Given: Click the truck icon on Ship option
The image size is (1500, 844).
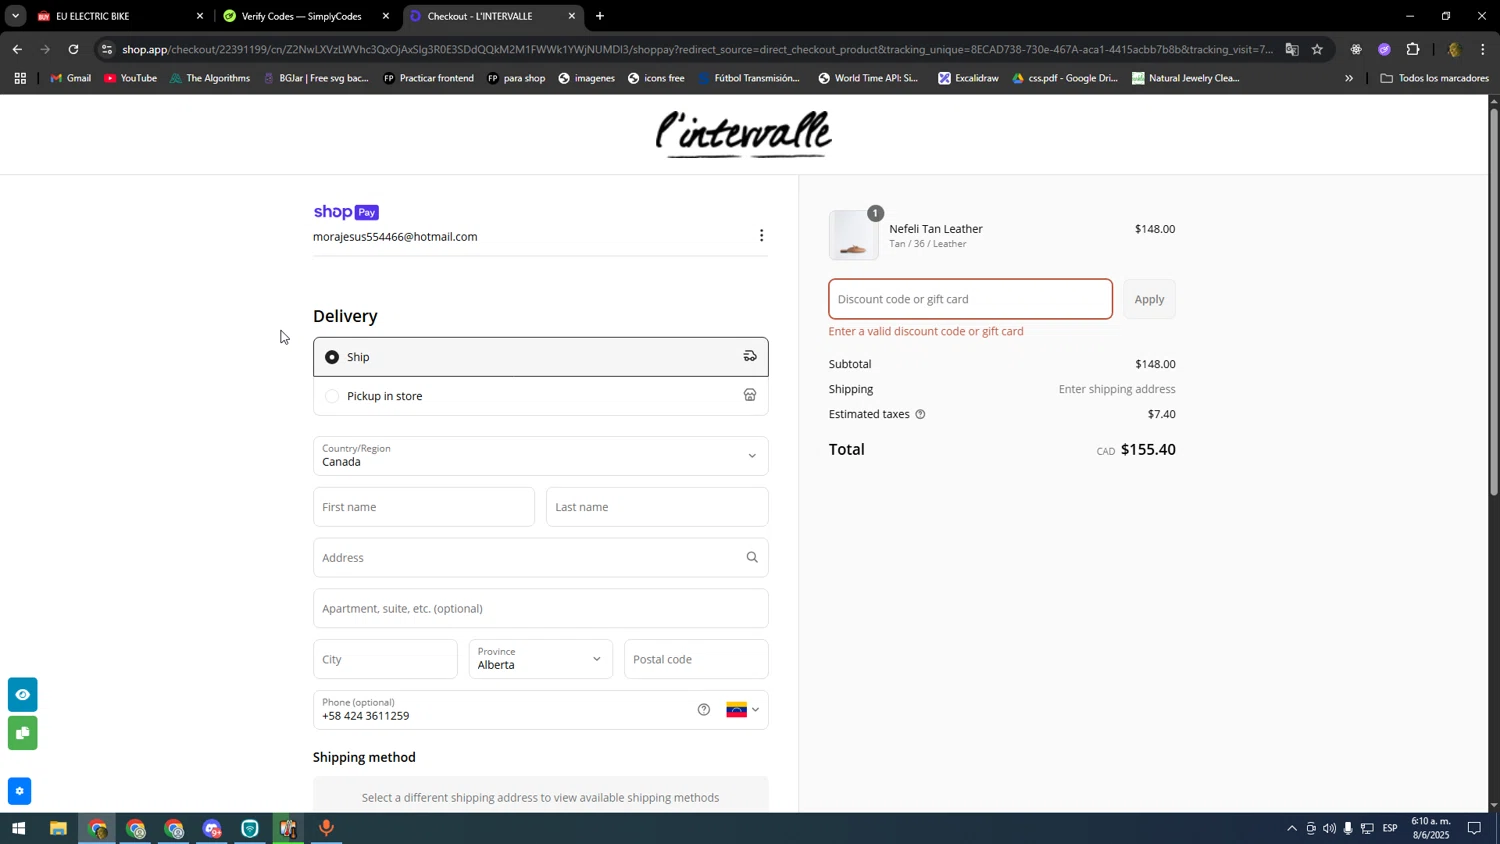Looking at the screenshot, I should (750, 356).
